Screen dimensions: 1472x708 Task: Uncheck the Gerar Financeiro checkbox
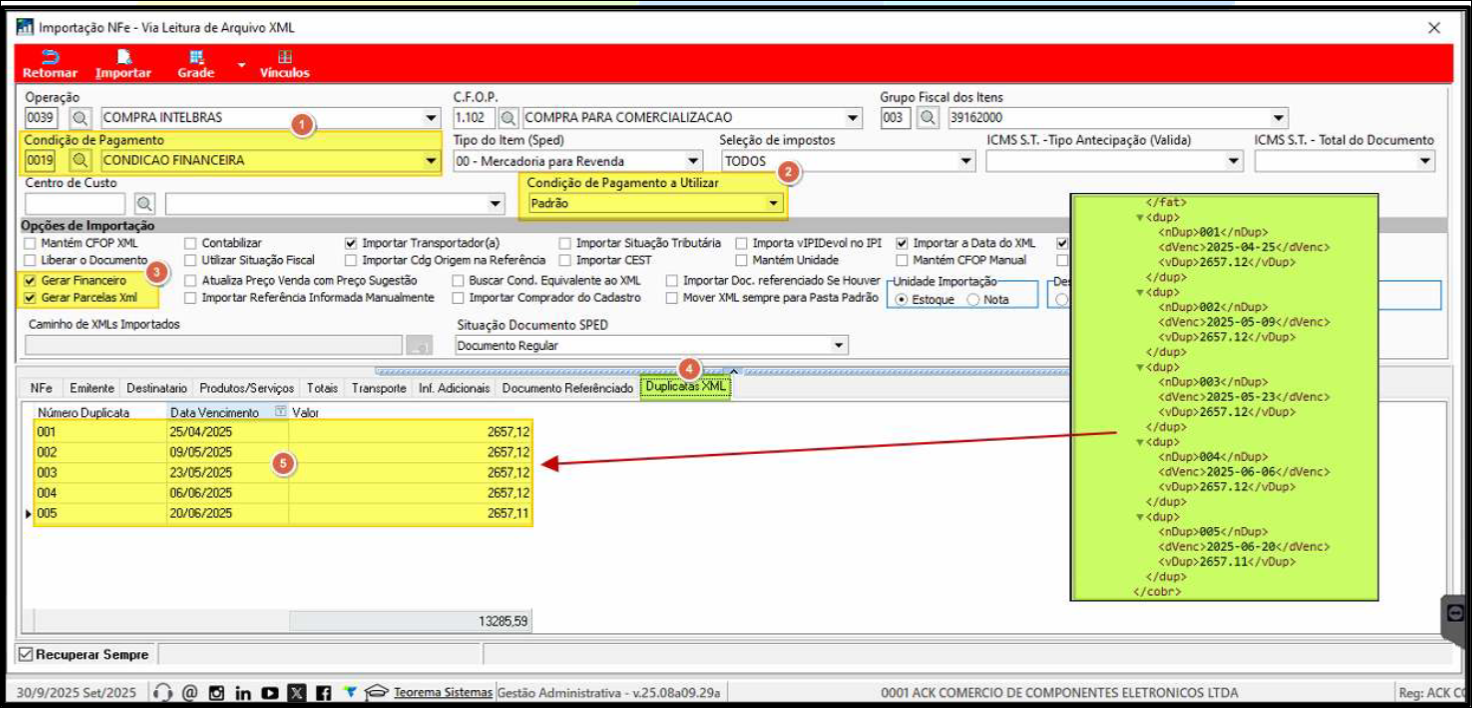32,281
